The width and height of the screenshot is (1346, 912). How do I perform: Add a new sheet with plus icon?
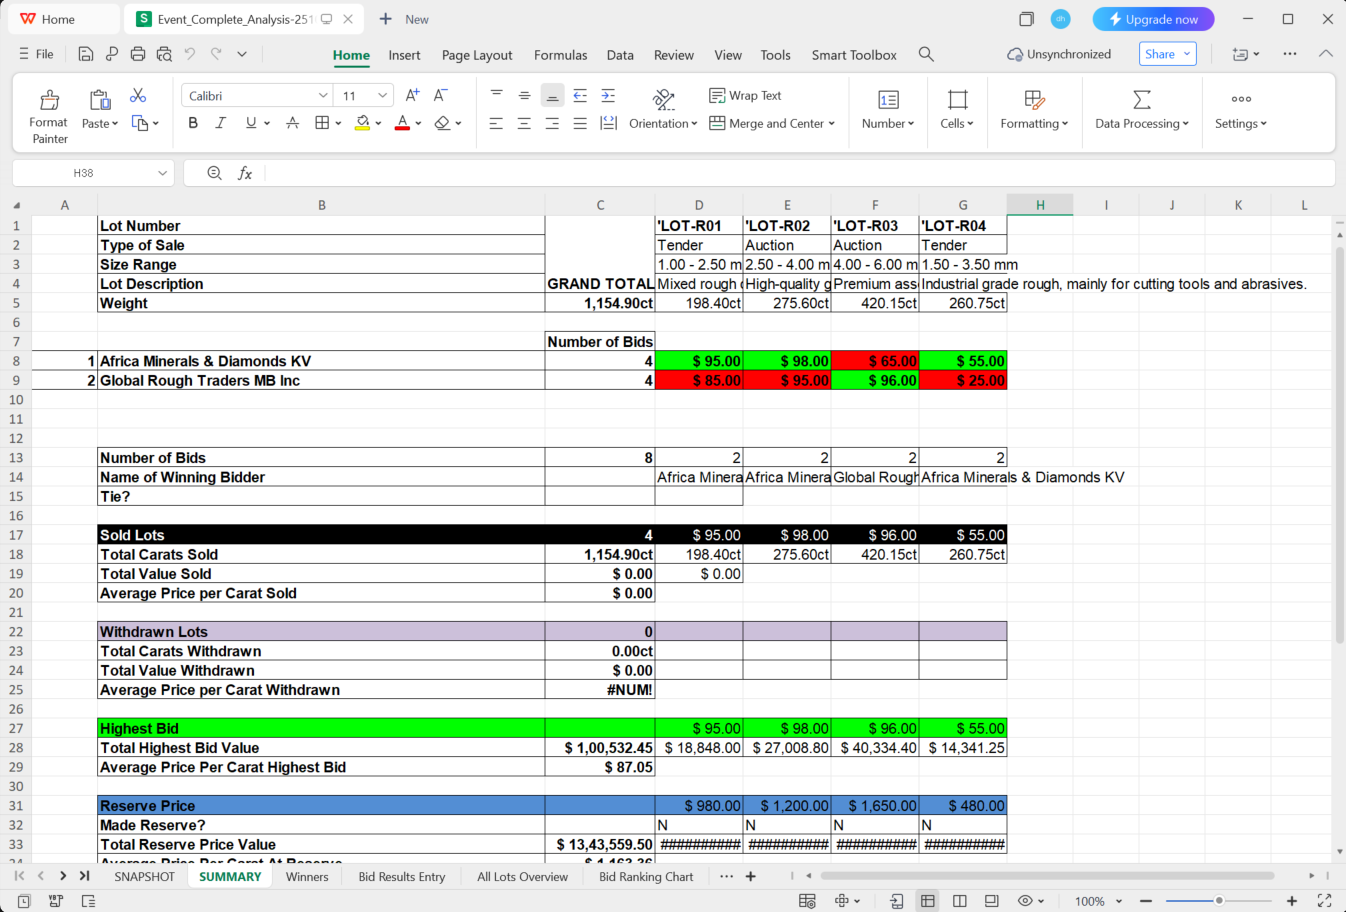tap(751, 876)
